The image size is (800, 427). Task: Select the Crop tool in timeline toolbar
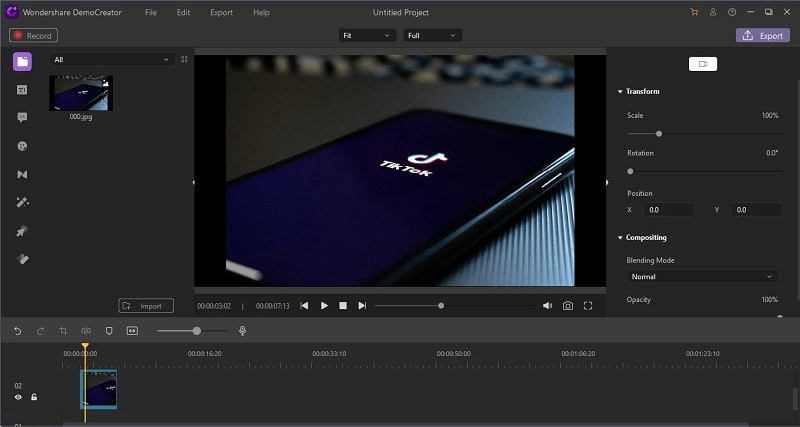tap(63, 331)
